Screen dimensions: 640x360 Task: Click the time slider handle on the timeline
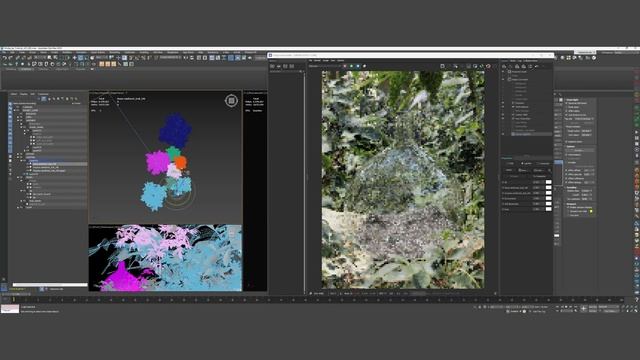[x=13, y=300]
